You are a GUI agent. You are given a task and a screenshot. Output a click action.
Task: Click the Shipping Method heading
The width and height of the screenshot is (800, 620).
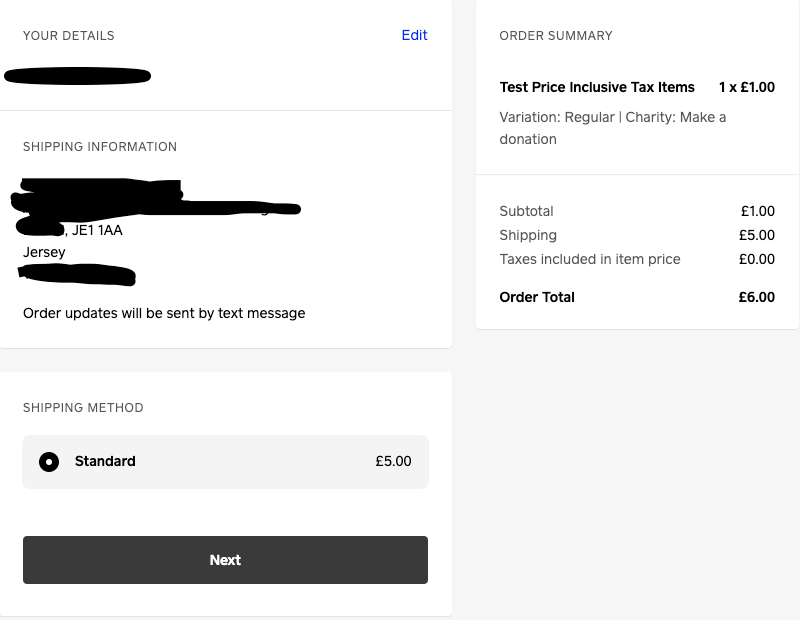point(83,408)
